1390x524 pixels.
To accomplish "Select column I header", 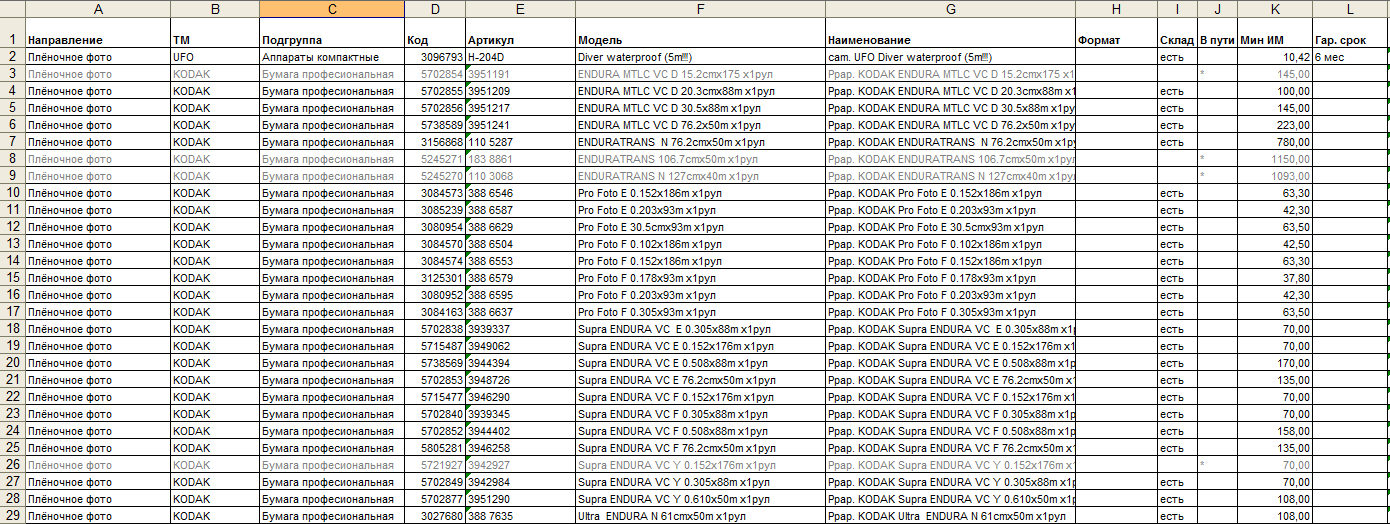I will point(1177,9).
